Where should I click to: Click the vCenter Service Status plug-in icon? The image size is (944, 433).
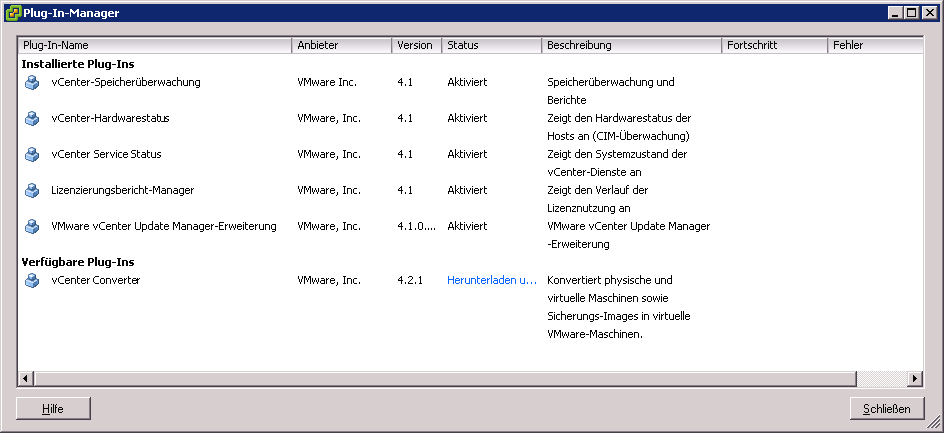[32, 155]
